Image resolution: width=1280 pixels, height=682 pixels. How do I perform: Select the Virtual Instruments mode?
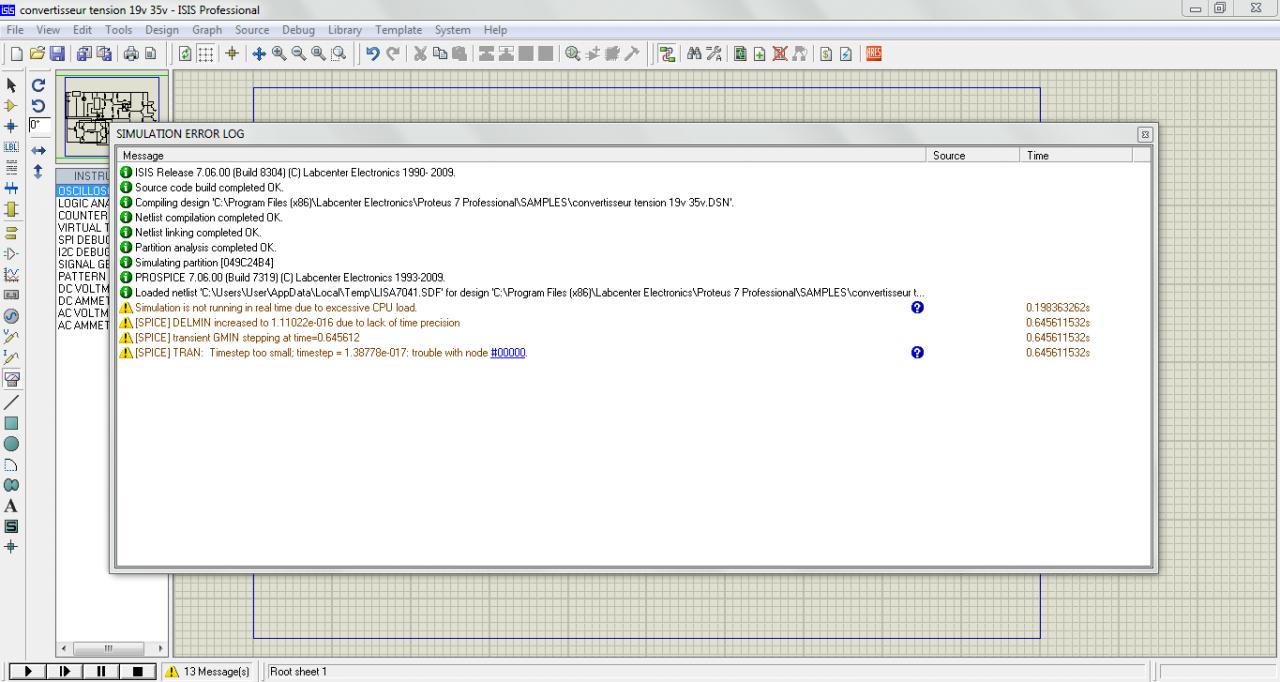pos(12,379)
